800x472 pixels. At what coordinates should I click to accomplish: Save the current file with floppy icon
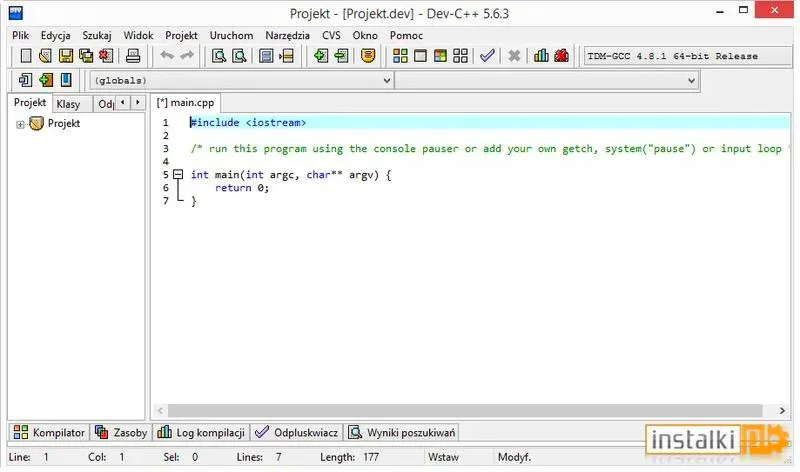[66, 56]
